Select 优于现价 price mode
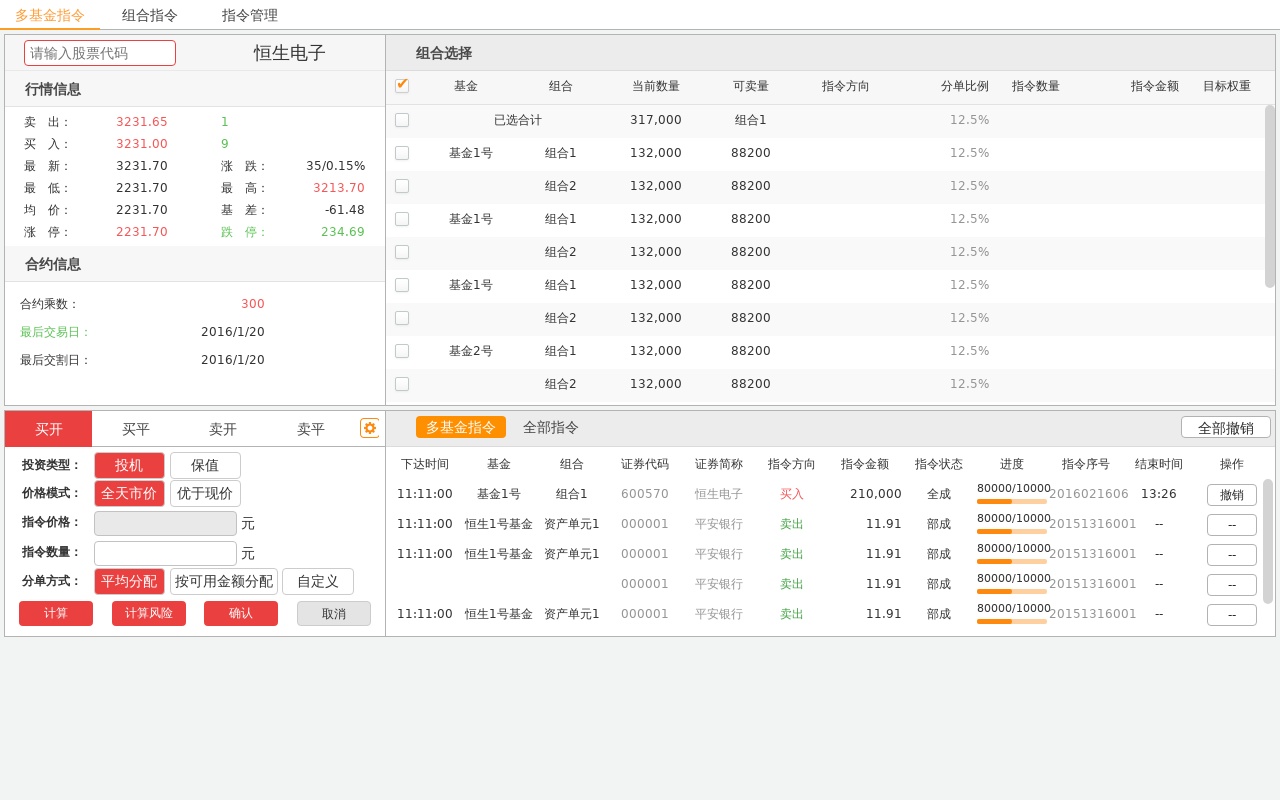Image resolution: width=1280 pixels, height=800 pixels. tap(205, 494)
